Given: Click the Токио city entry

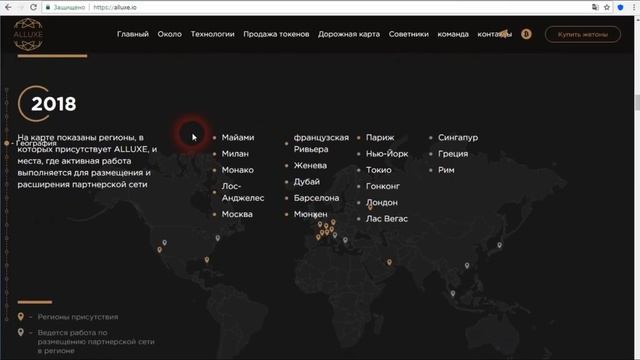Looking at the screenshot, I should tap(378, 170).
